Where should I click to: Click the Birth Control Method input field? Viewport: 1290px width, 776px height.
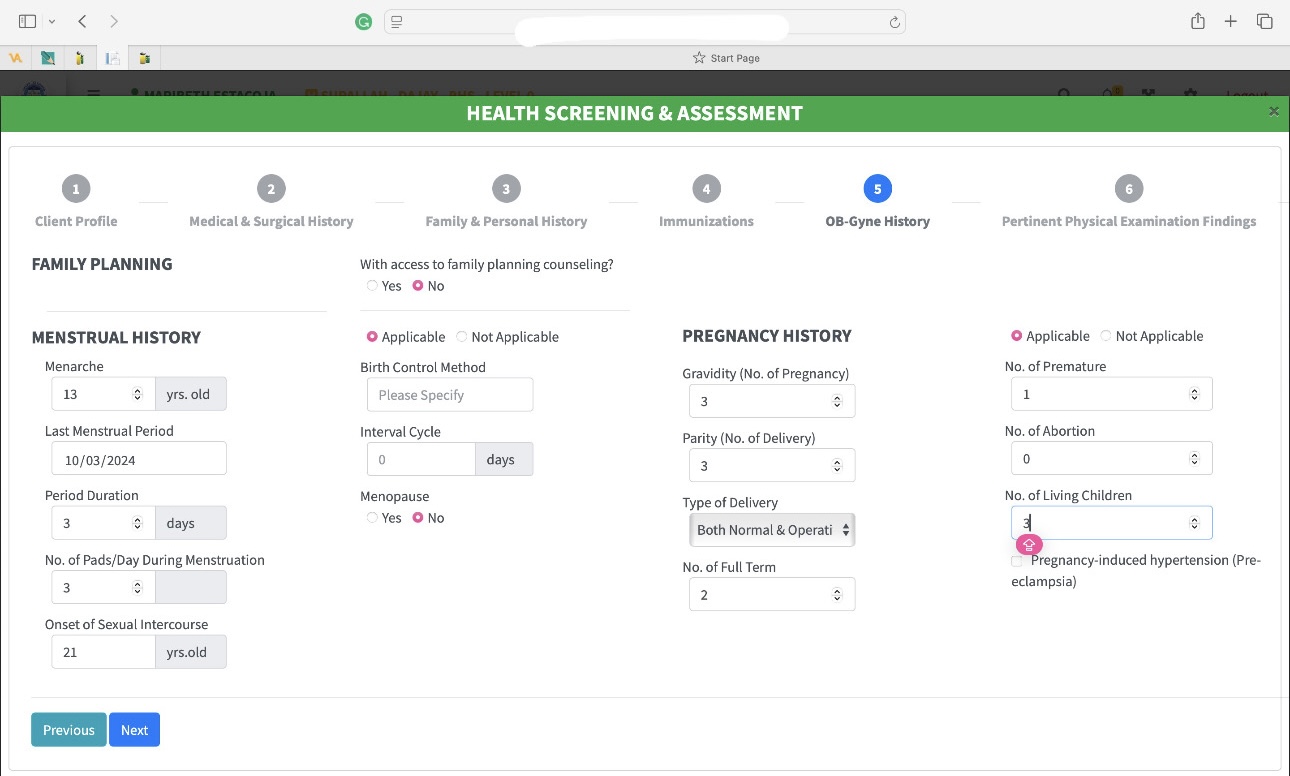450,395
